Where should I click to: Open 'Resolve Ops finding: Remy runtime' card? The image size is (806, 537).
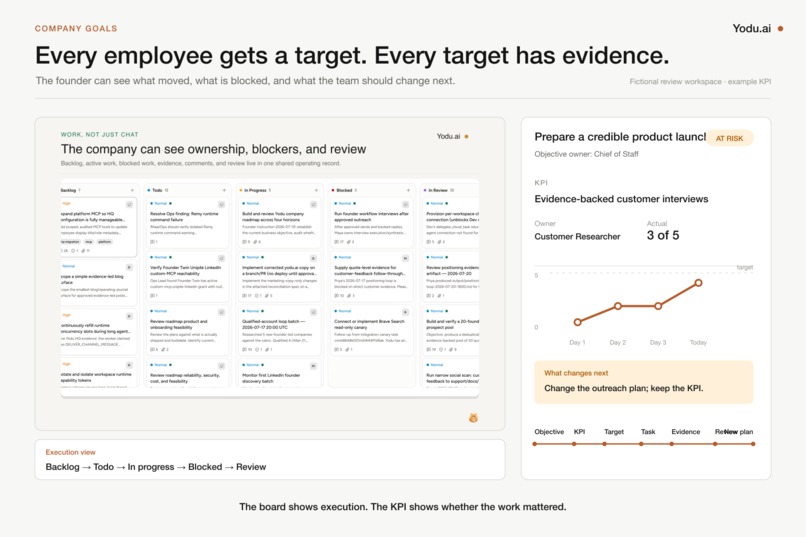(x=187, y=223)
